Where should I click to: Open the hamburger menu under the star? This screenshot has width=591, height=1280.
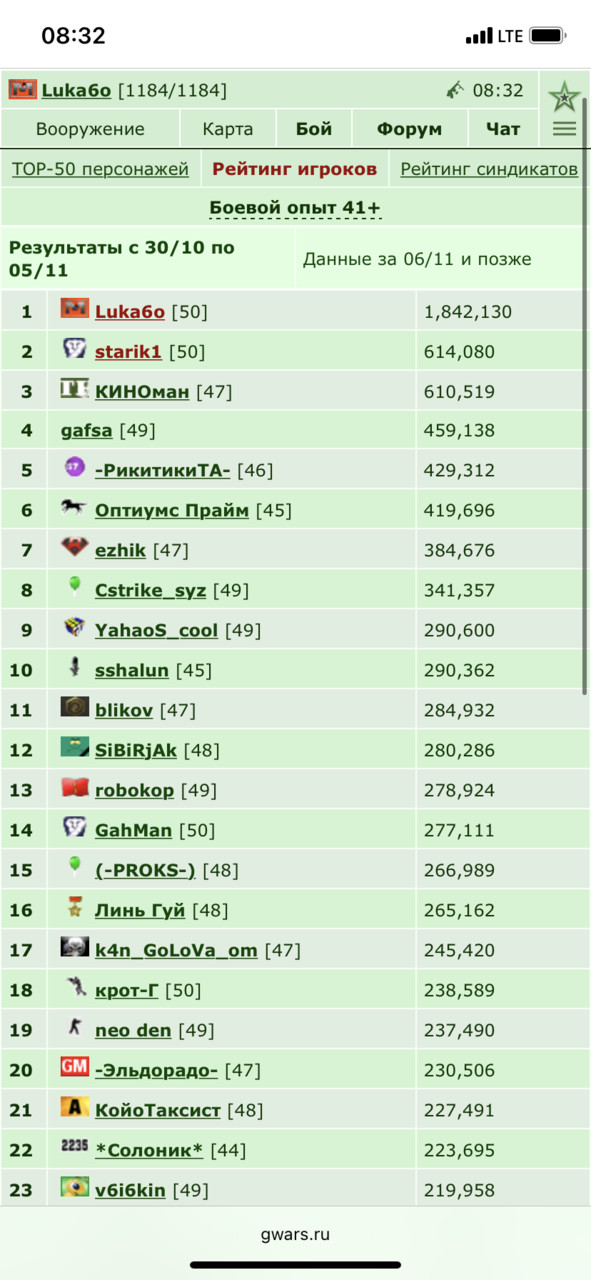click(x=564, y=129)
